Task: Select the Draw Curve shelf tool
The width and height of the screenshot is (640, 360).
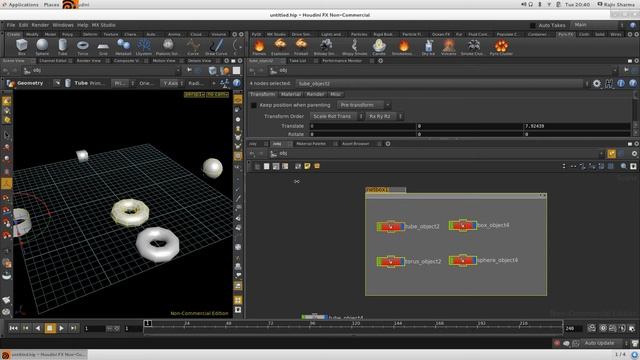Action: point(216,47)
